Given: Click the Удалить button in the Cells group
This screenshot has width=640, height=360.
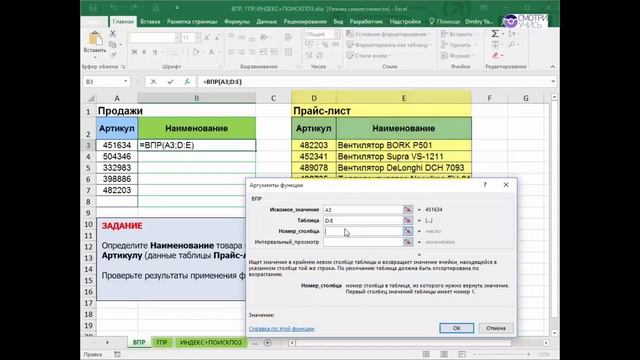Looking at the screenshot, I should point(457,45).
